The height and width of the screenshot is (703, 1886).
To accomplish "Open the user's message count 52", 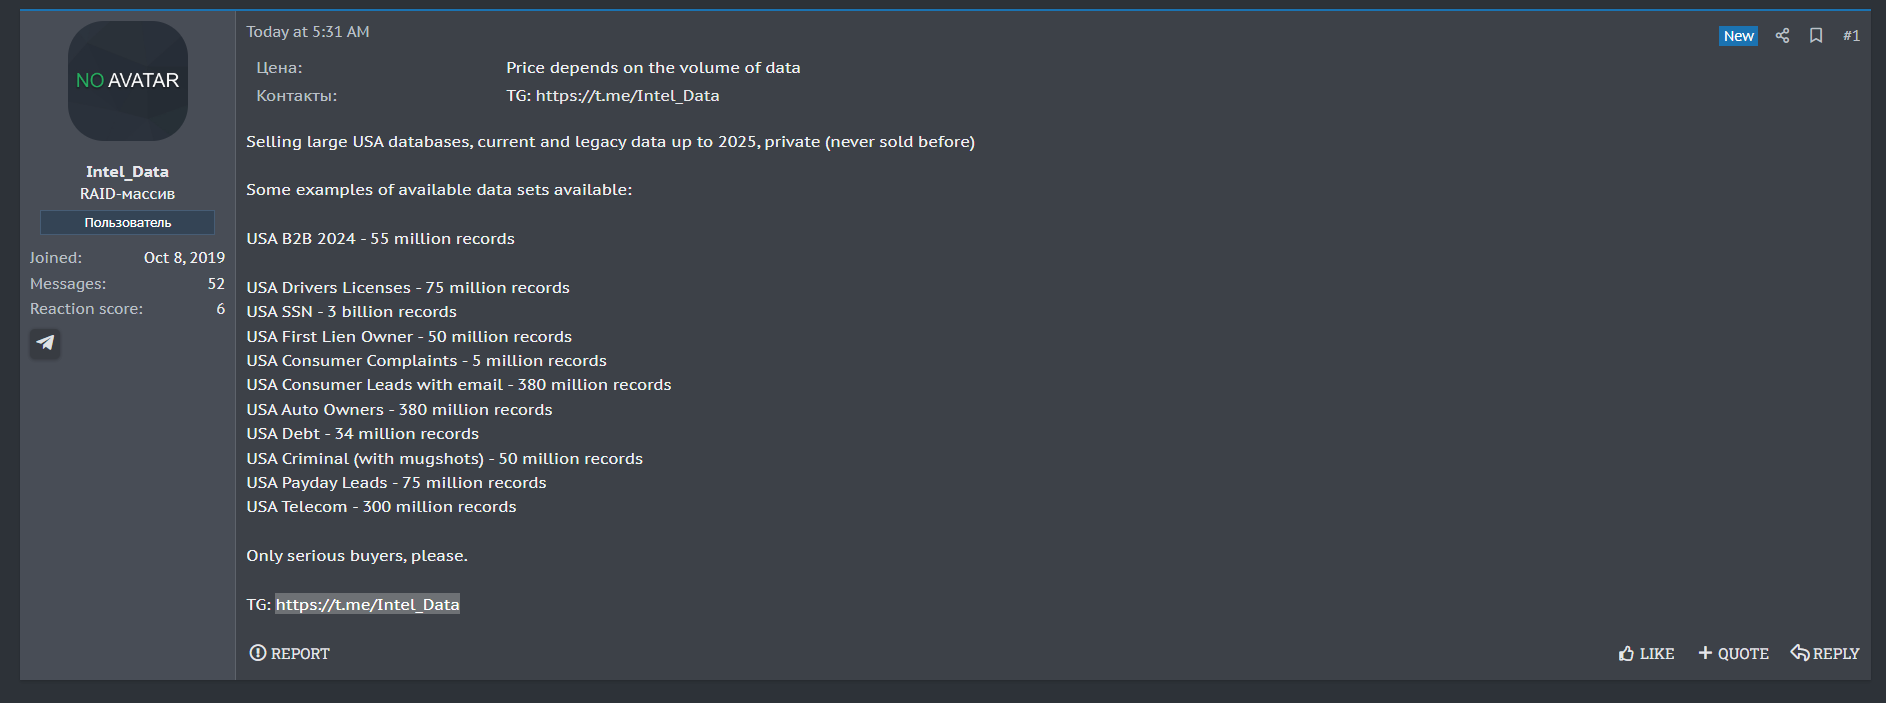I will [x=216, y=284].
